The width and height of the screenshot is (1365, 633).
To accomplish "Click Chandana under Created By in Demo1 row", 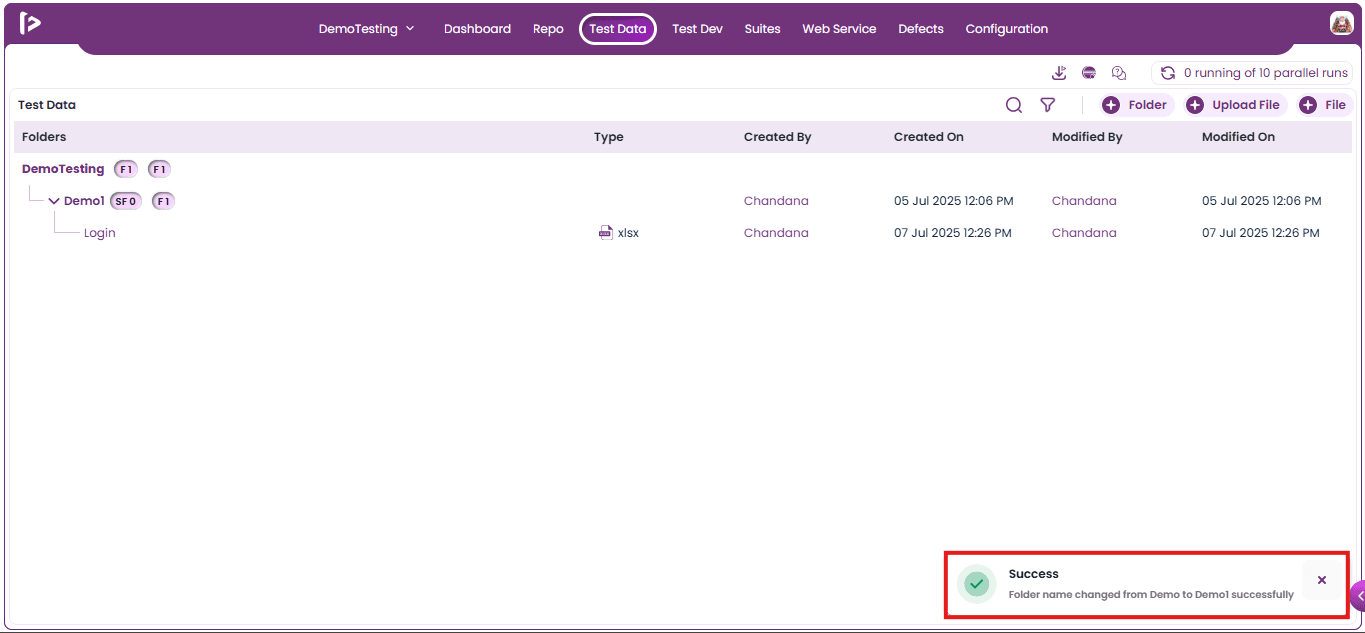I will pos(776,201).
